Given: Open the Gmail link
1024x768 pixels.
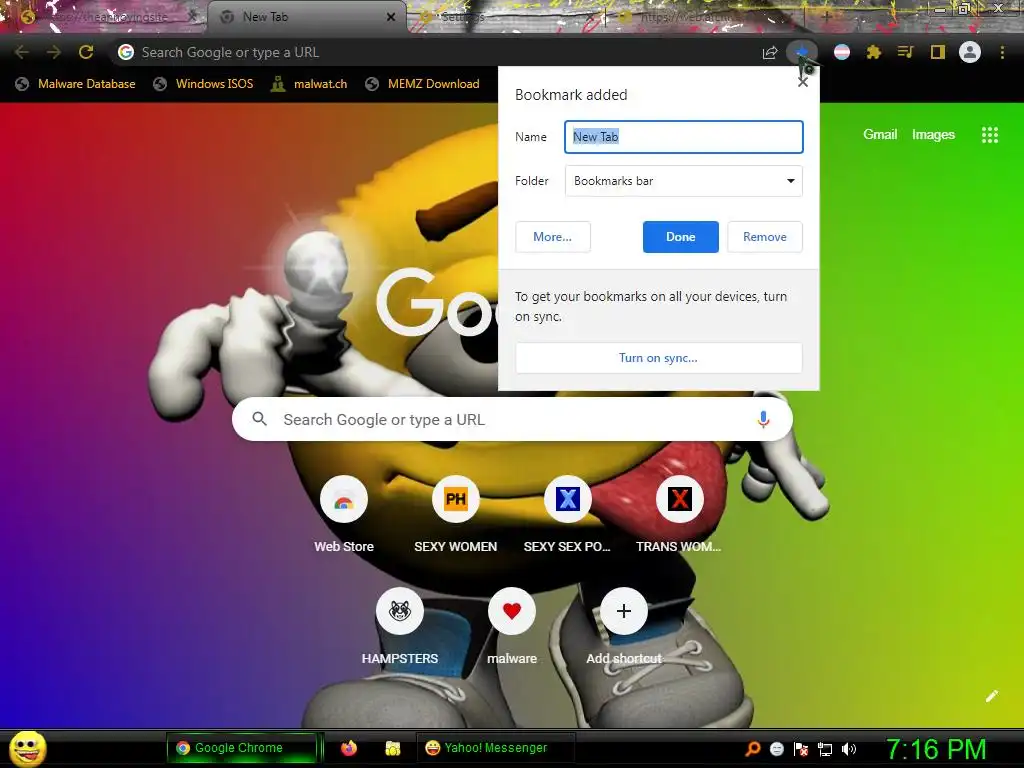Looking at the screenshot, I should point(880,135).
